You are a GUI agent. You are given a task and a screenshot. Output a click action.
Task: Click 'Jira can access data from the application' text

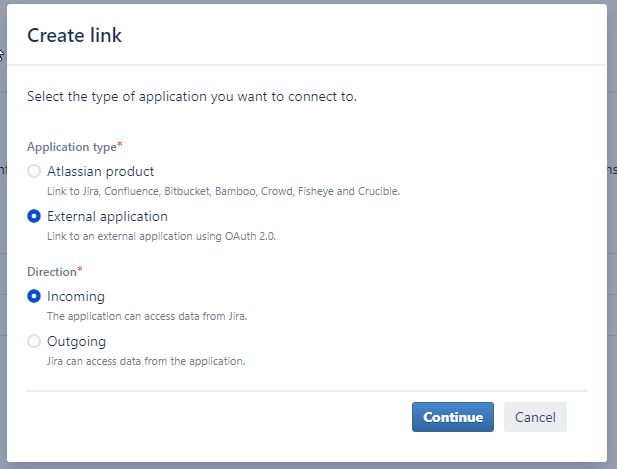tap(146, 361)
